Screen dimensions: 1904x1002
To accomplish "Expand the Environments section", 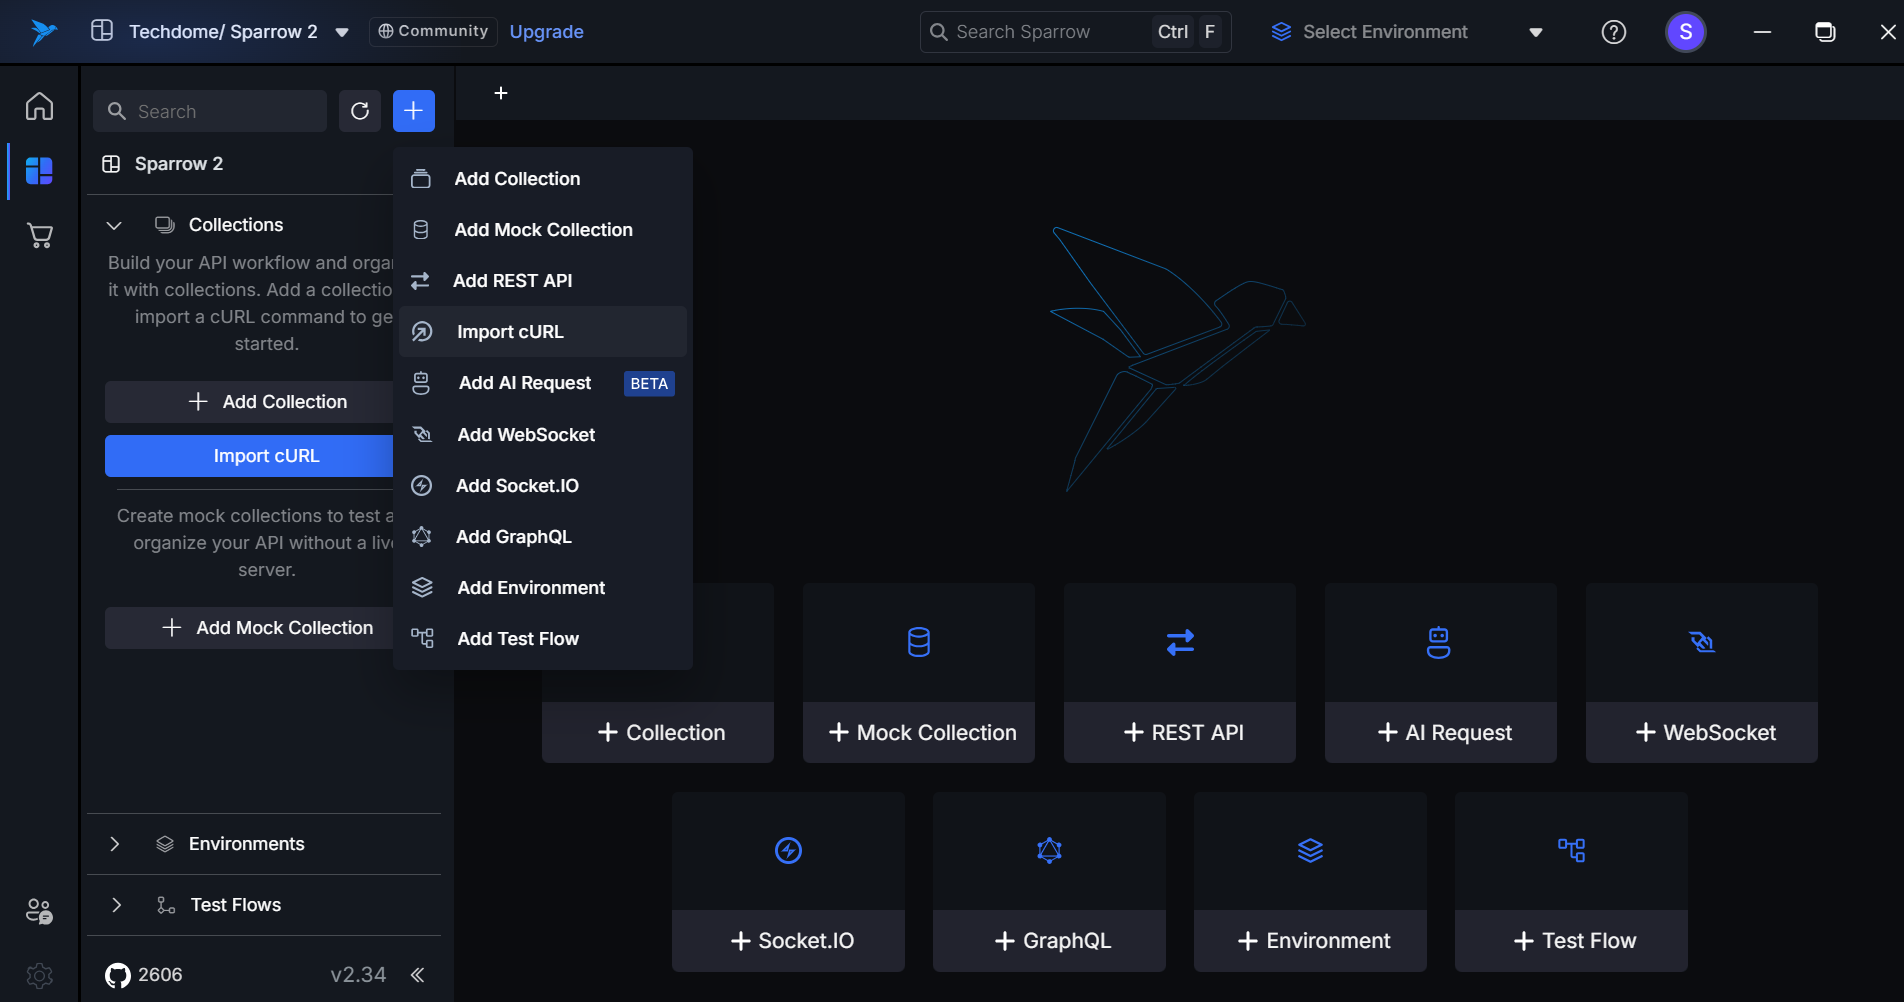I will click(114, 844).
